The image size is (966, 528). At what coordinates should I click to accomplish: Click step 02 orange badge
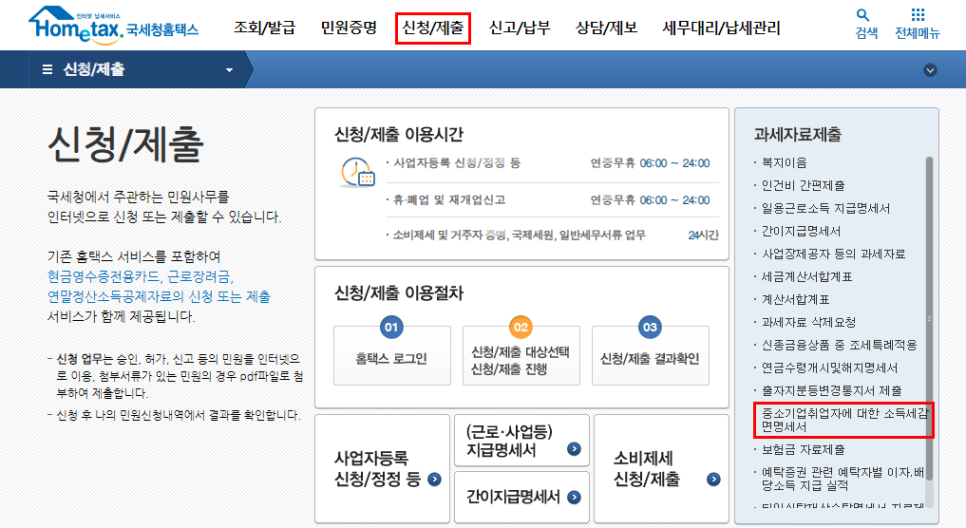click(x=521, y=327)
